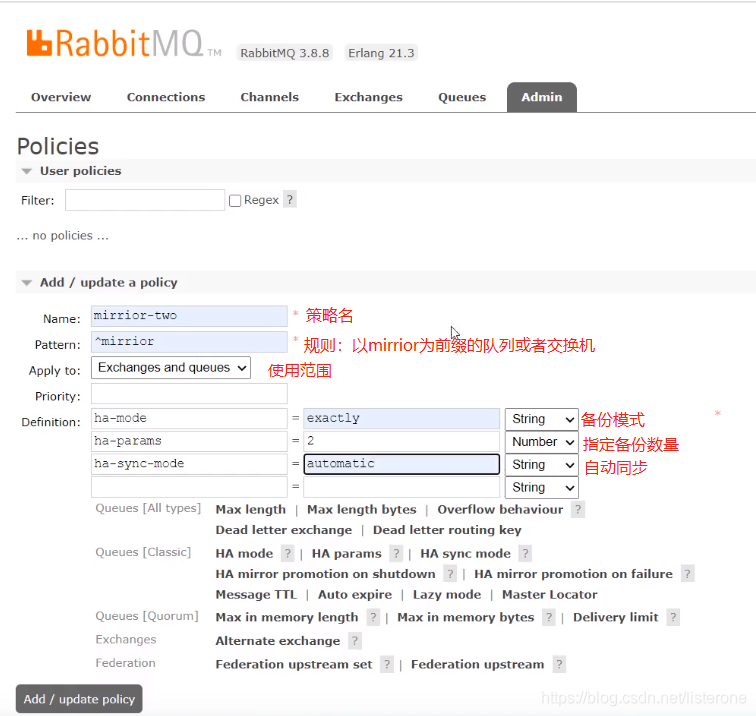Click the HA sync mode link
756x716 pixels.
pos(465,554)
